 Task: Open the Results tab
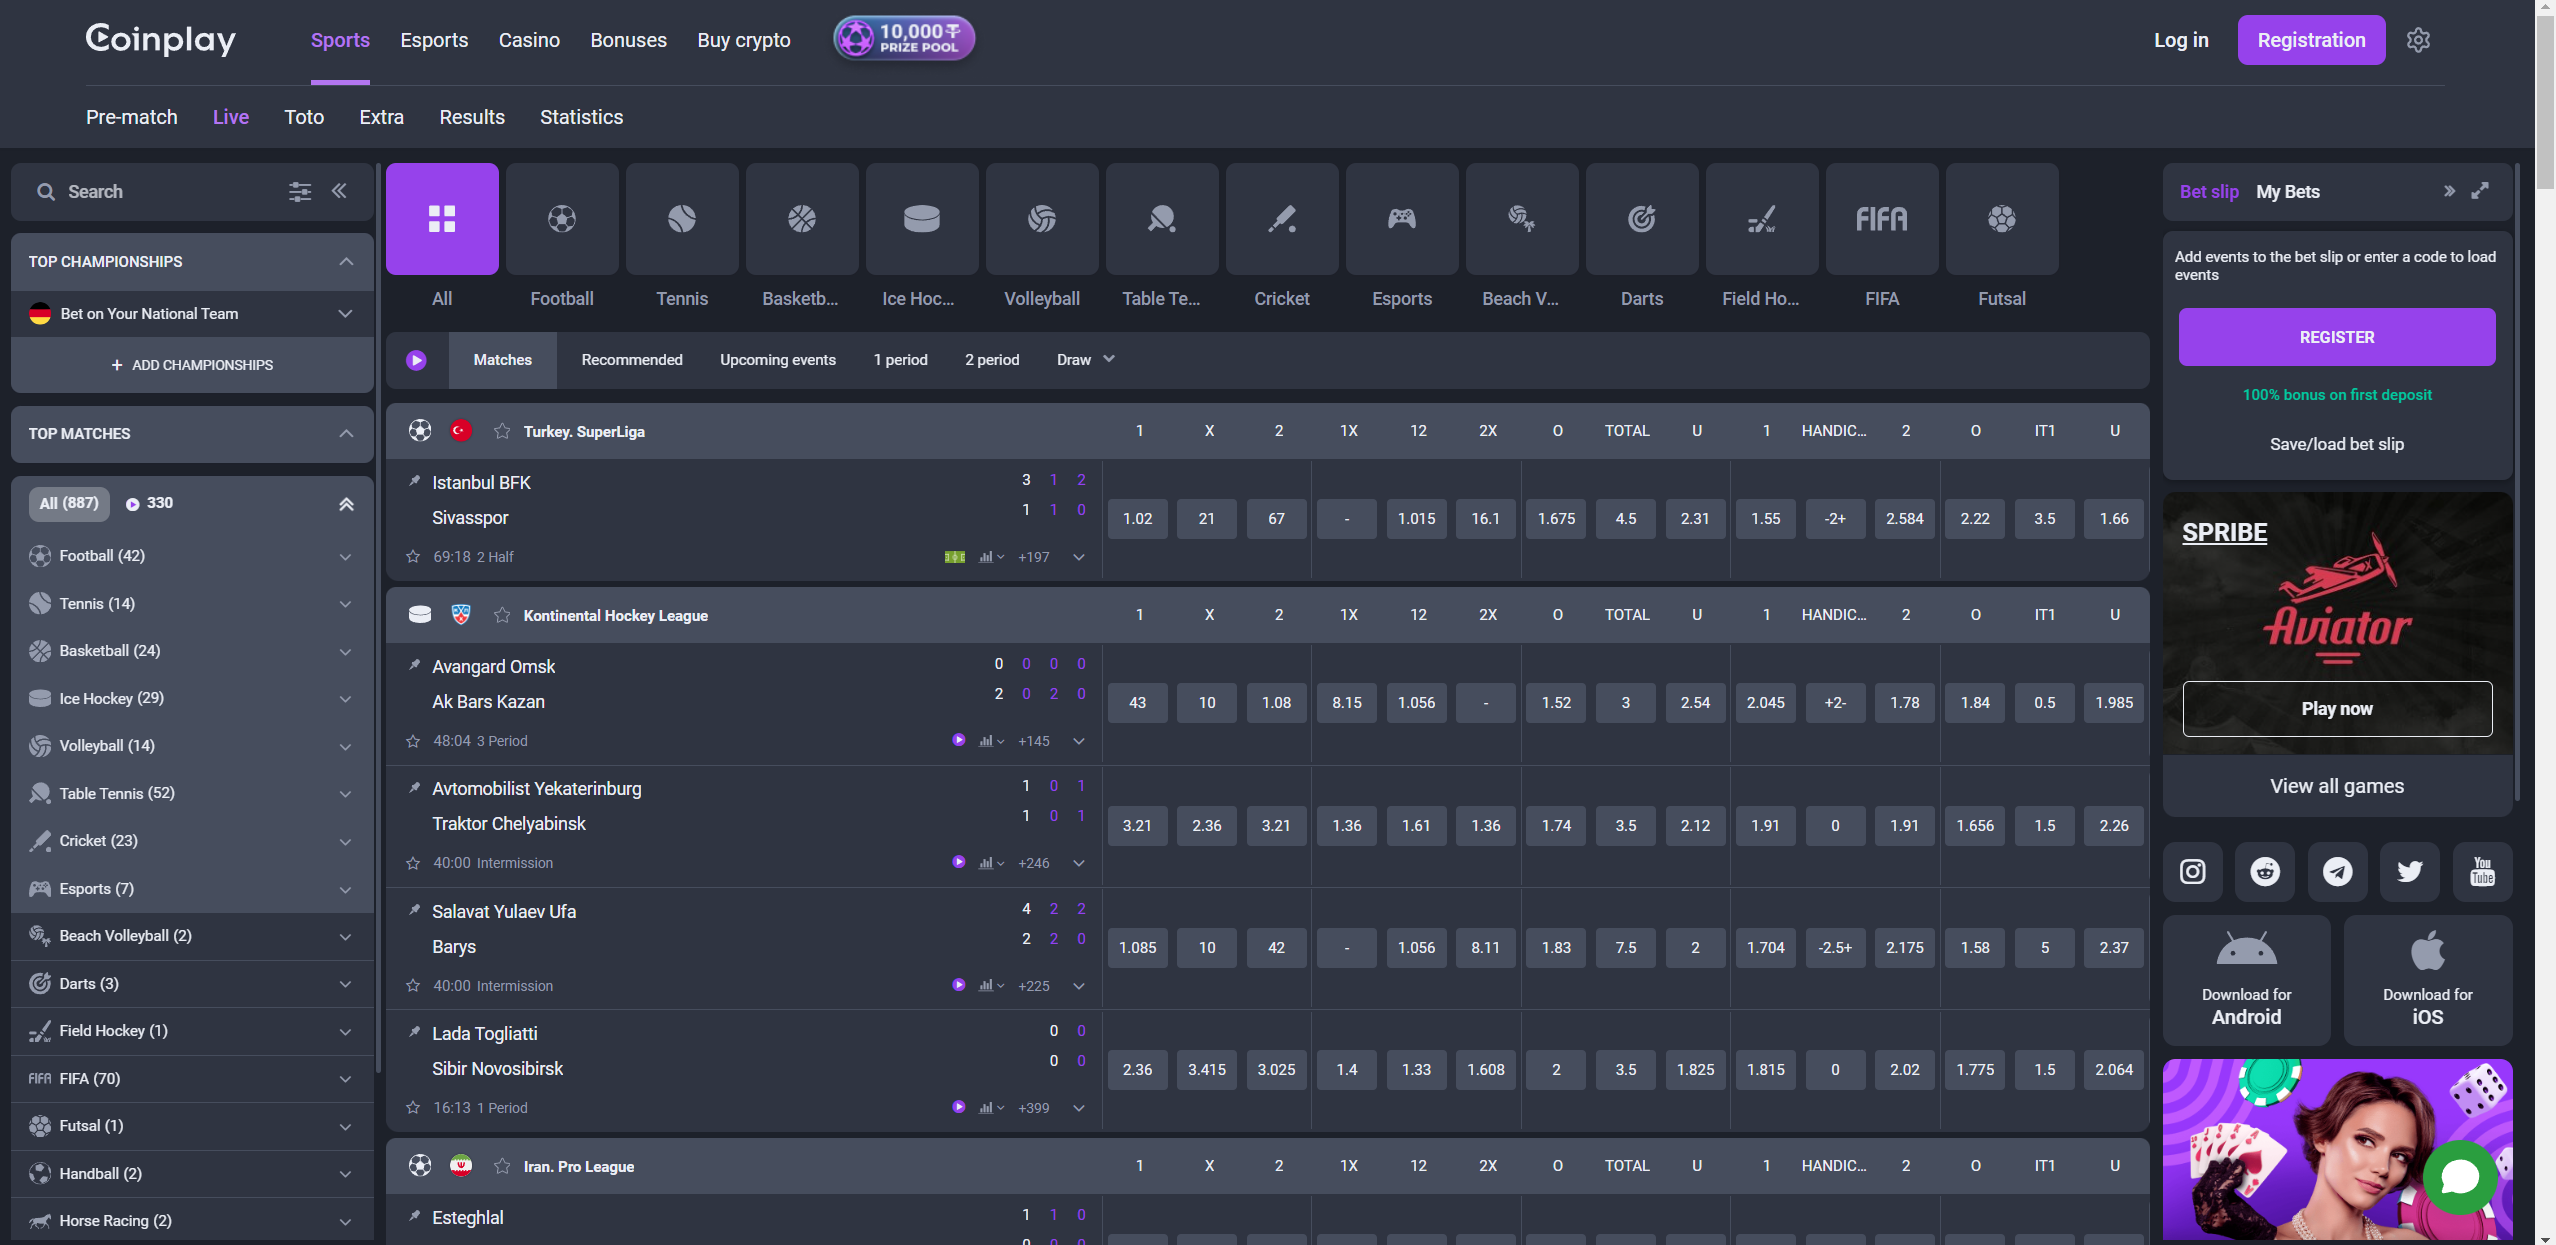(x=472, y=117)
